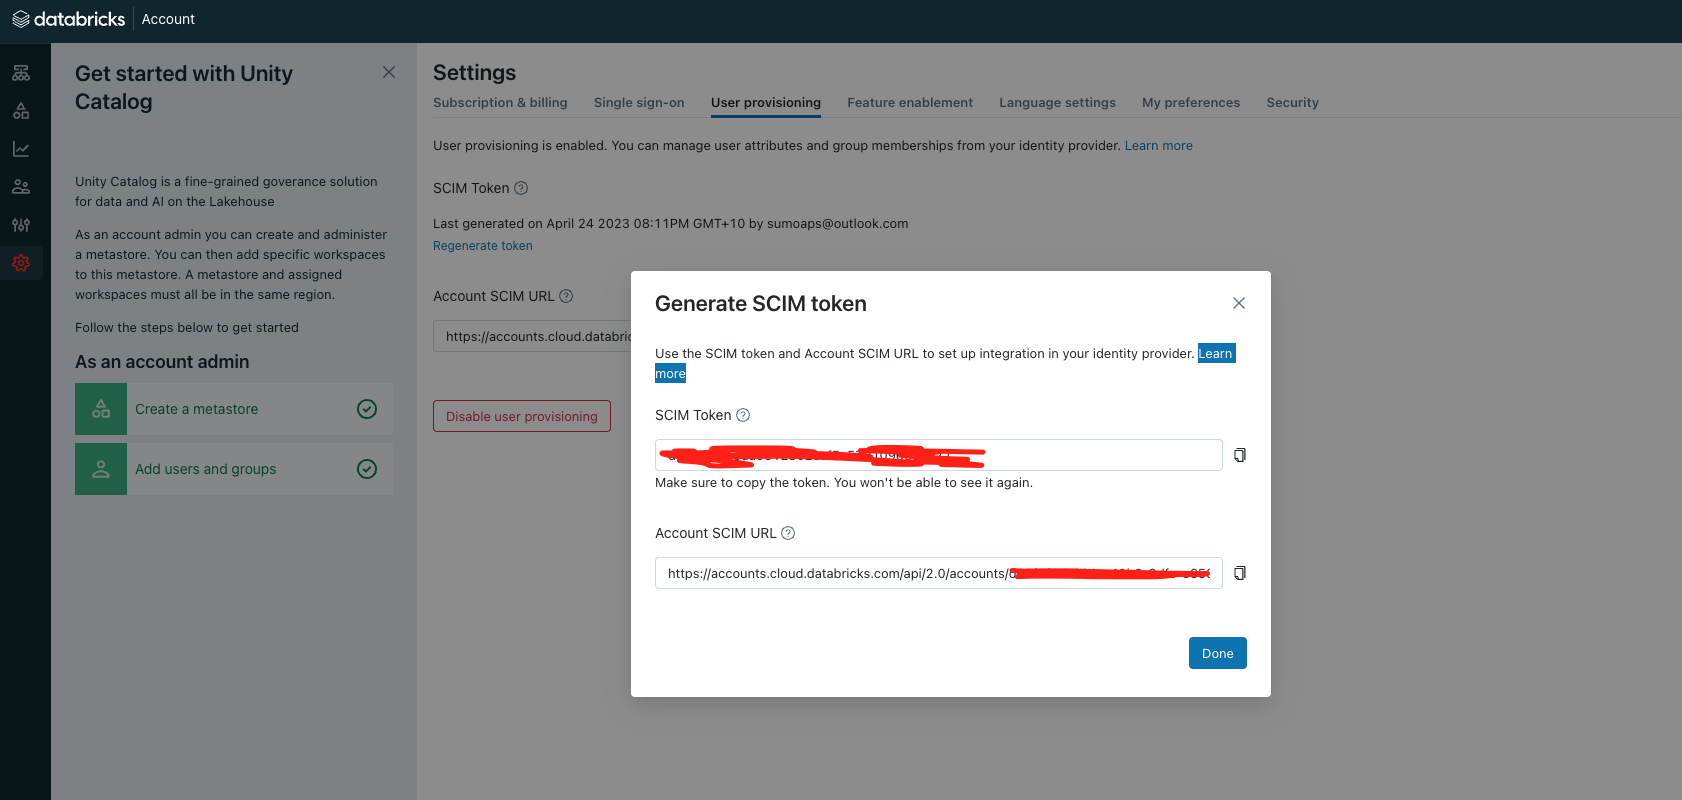This screenshot has height=800, width=1682.
Task: Click the Databricks logo in the header
Action: tap(68, 19)
